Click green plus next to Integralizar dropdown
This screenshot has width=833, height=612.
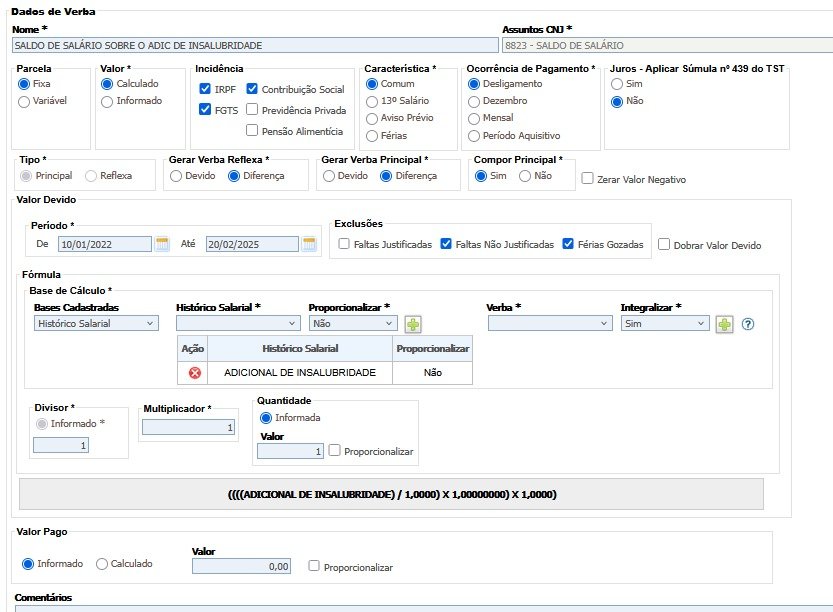pyautogui.click(x=725, y=324)
